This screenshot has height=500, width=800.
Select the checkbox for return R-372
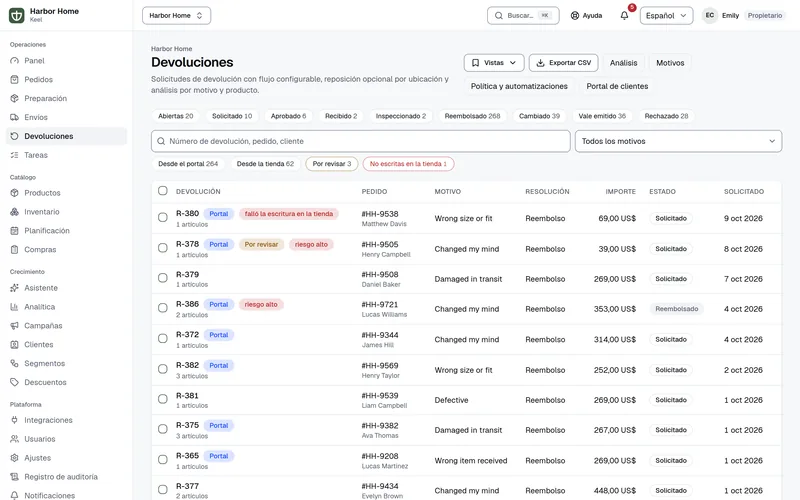163,339
